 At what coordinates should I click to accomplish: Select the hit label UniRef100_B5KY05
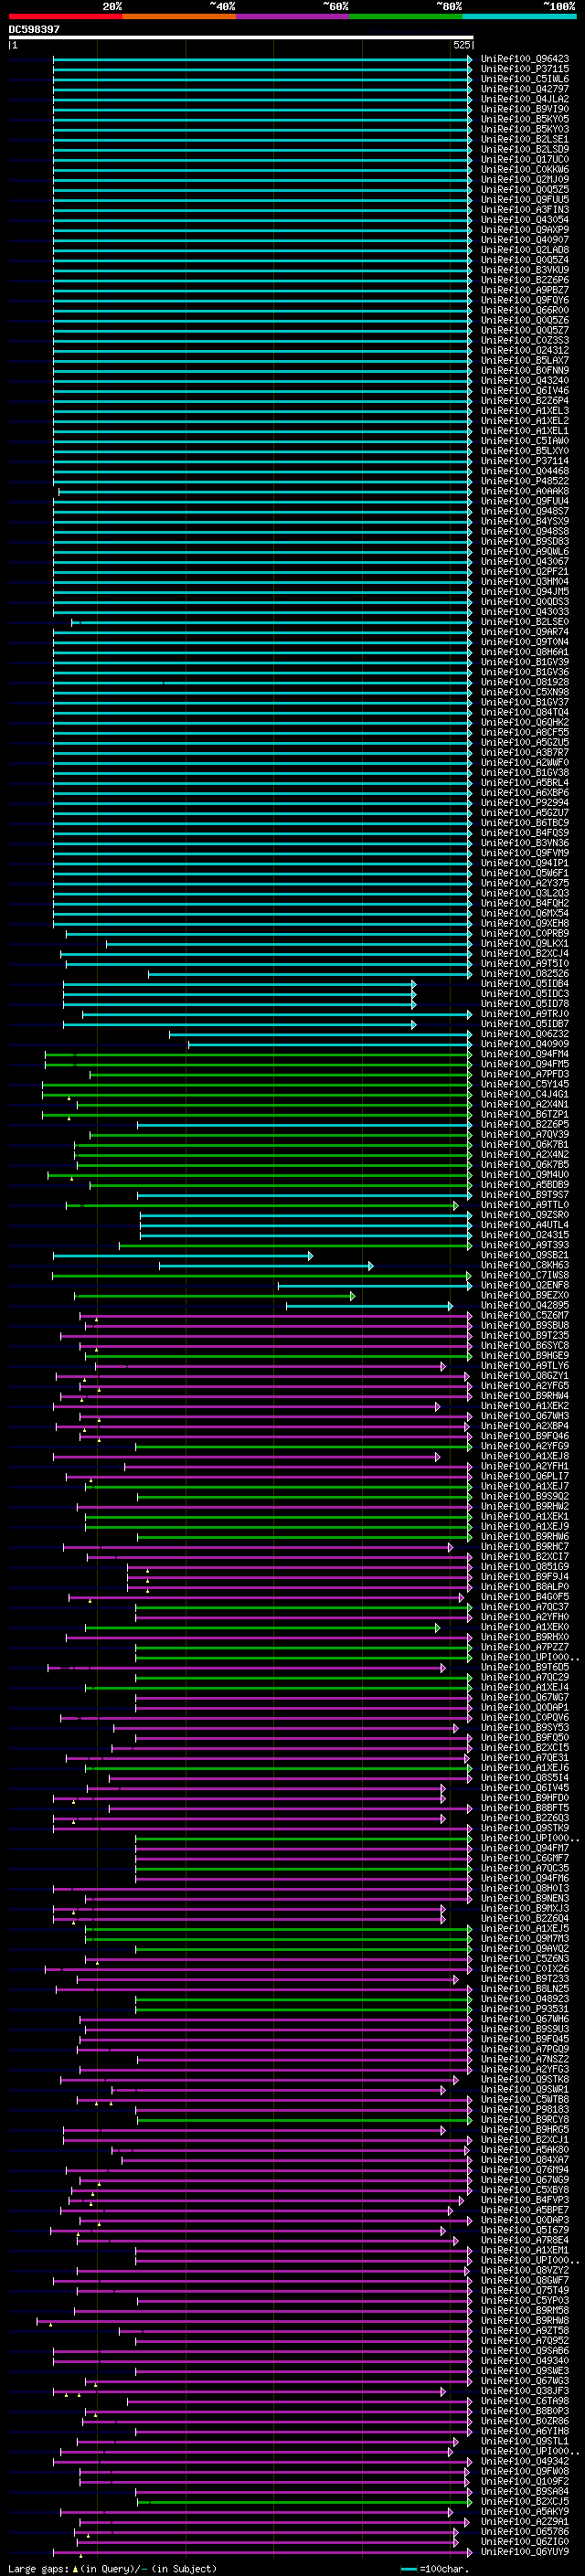click(525, 119)
